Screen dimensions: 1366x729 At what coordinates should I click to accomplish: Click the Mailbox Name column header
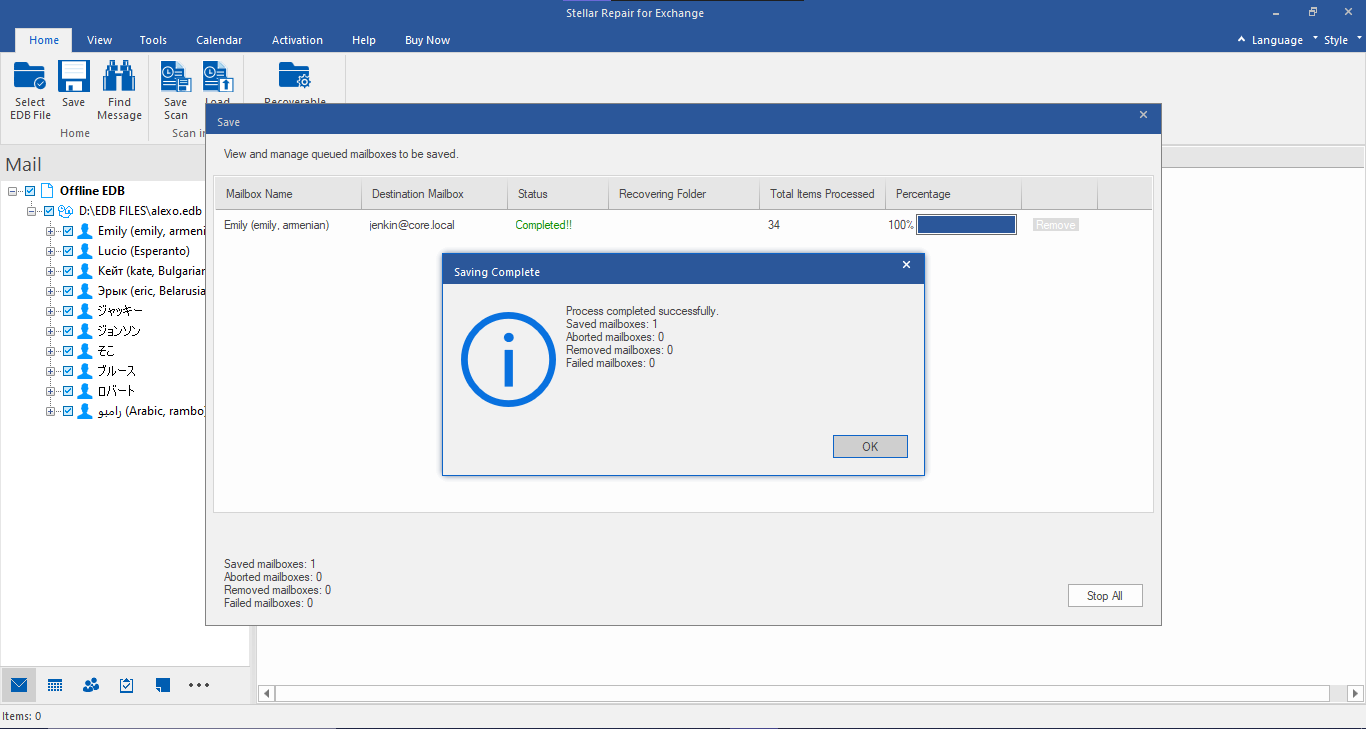288,194
